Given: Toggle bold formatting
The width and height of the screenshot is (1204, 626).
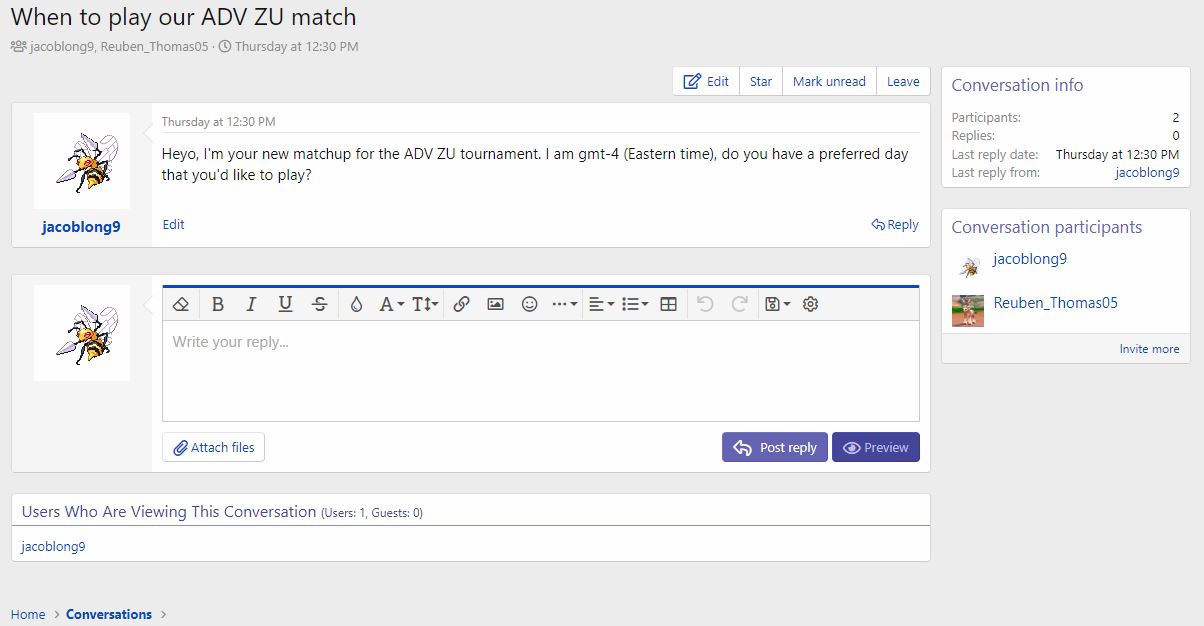Looking at the screenshot, I should 217,304.
